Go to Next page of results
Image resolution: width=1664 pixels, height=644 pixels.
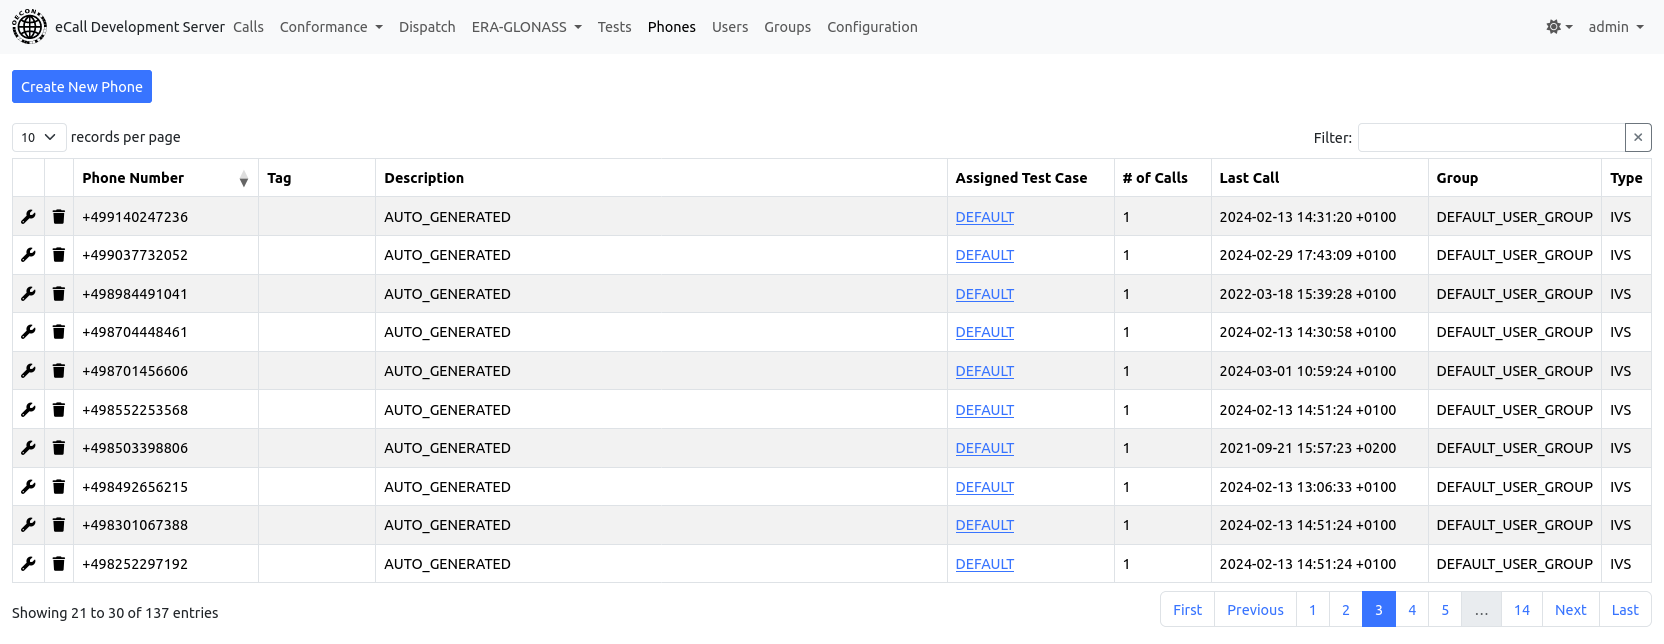click(x=1570, y=610)
